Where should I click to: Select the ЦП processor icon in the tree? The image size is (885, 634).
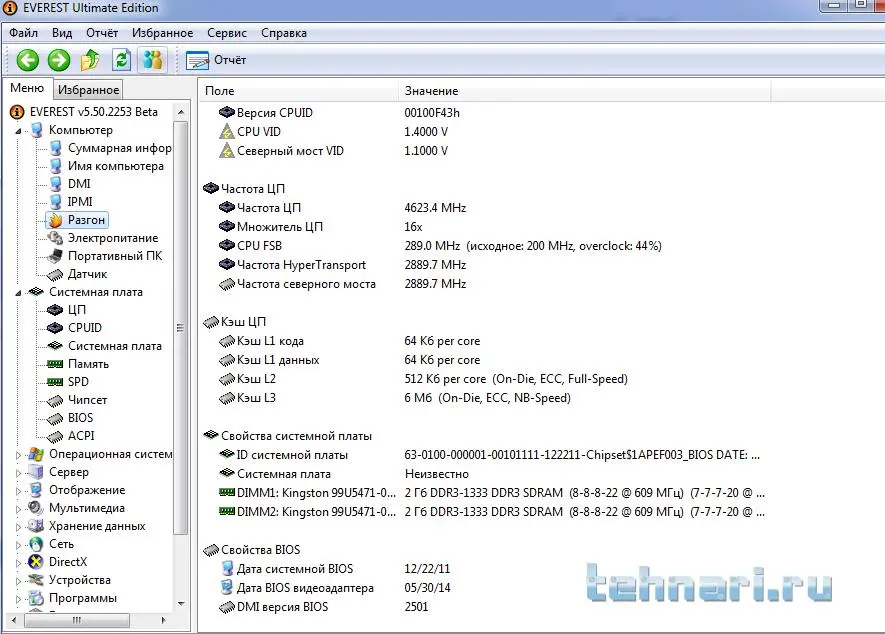(55, 310)
